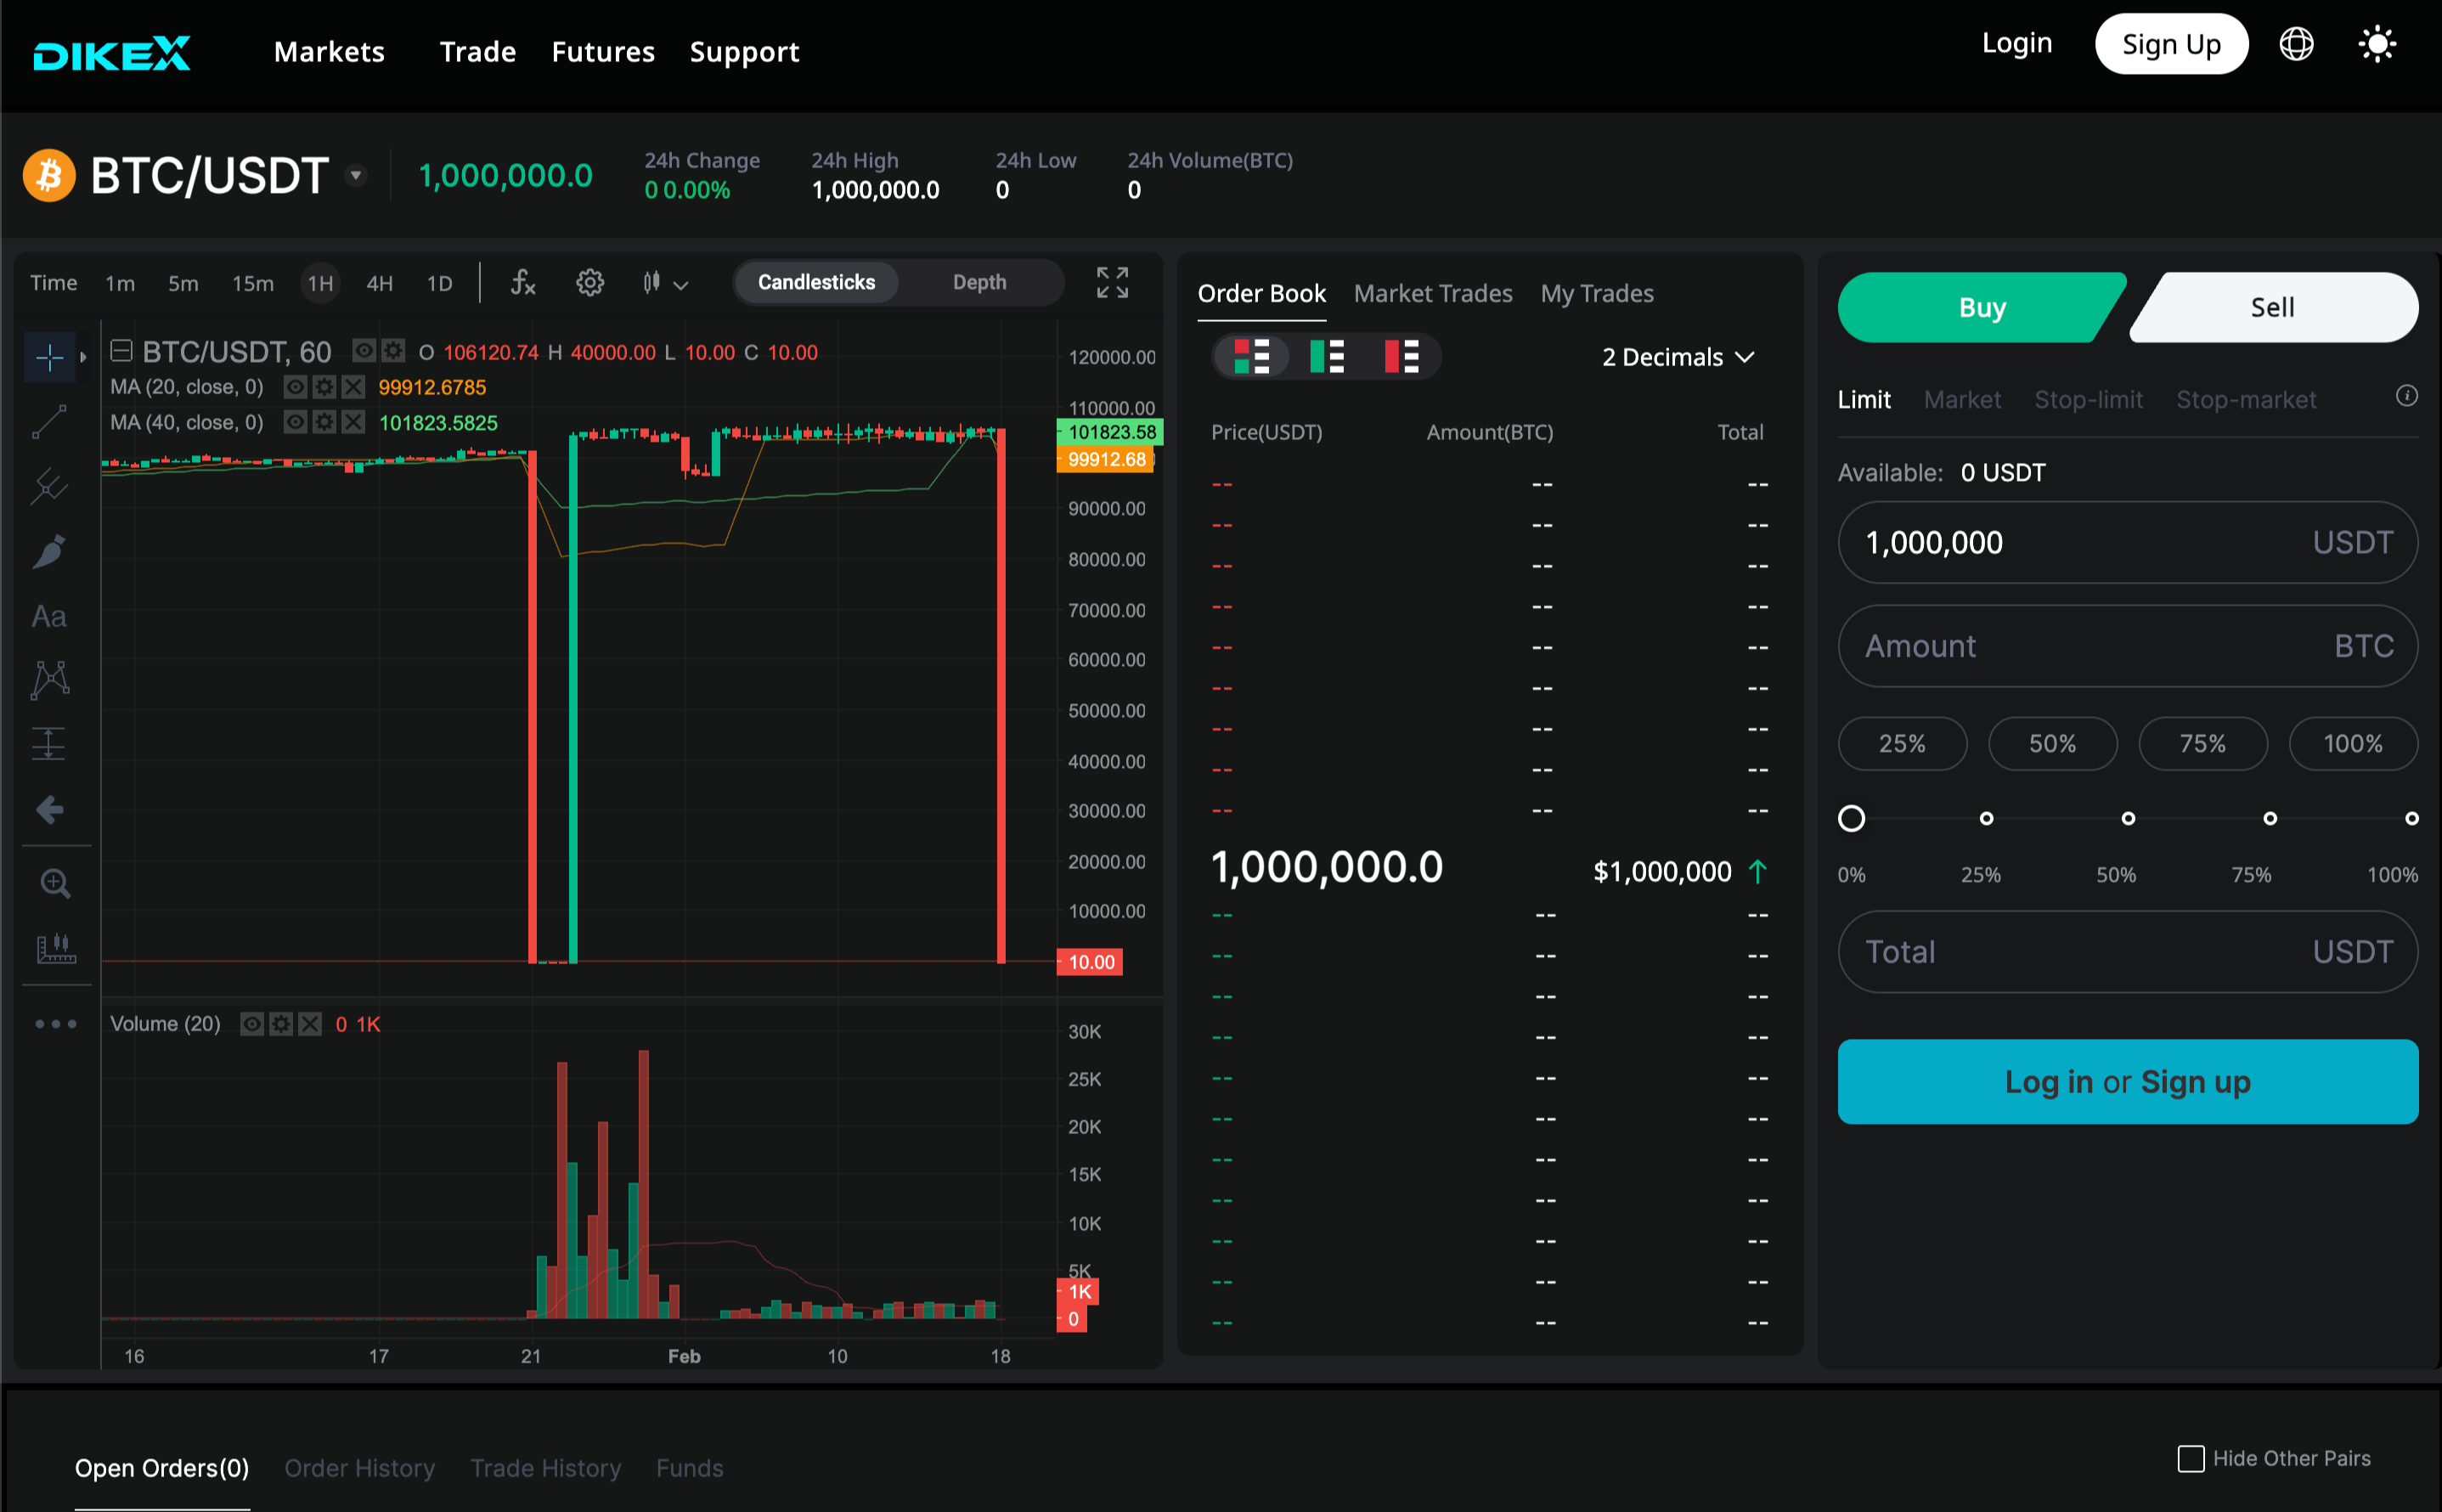Viewport: 2442px width, 1512px height.
Task: Expand the BTC/USDT pair selector
Action: pos(356,174)
